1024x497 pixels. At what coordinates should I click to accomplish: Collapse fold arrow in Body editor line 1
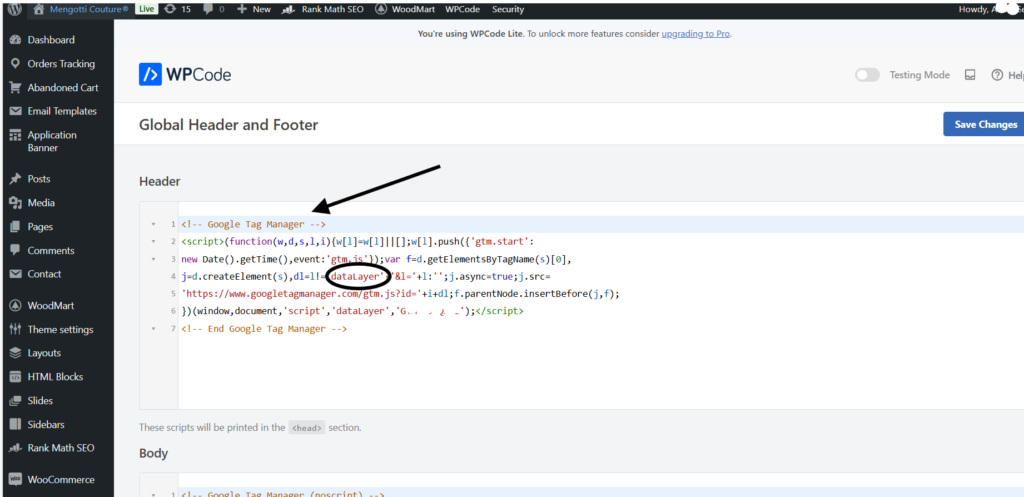[x=153, y=494]
